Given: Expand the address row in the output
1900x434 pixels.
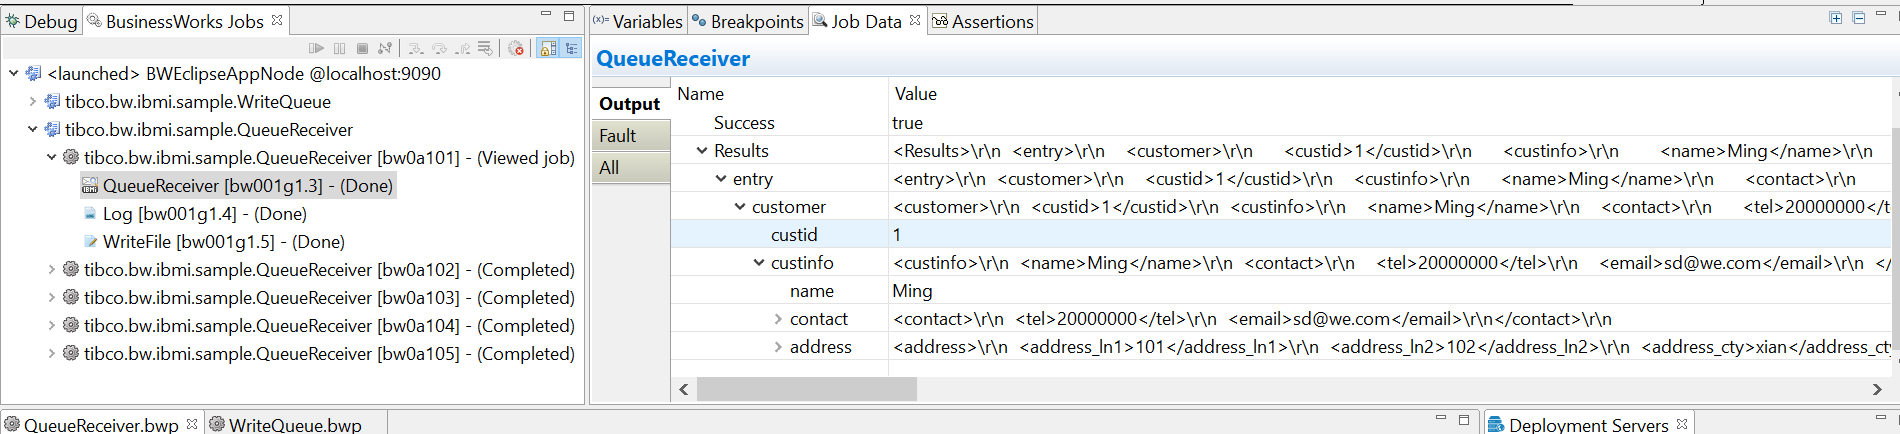Looking at the screenshot, I should [x=778, y=347].
